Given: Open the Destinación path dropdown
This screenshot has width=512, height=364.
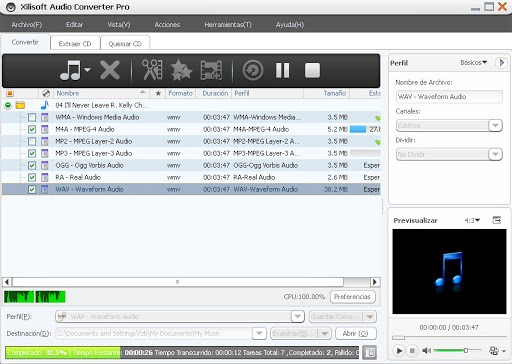Looking at the screenshot, I should 259,333.
